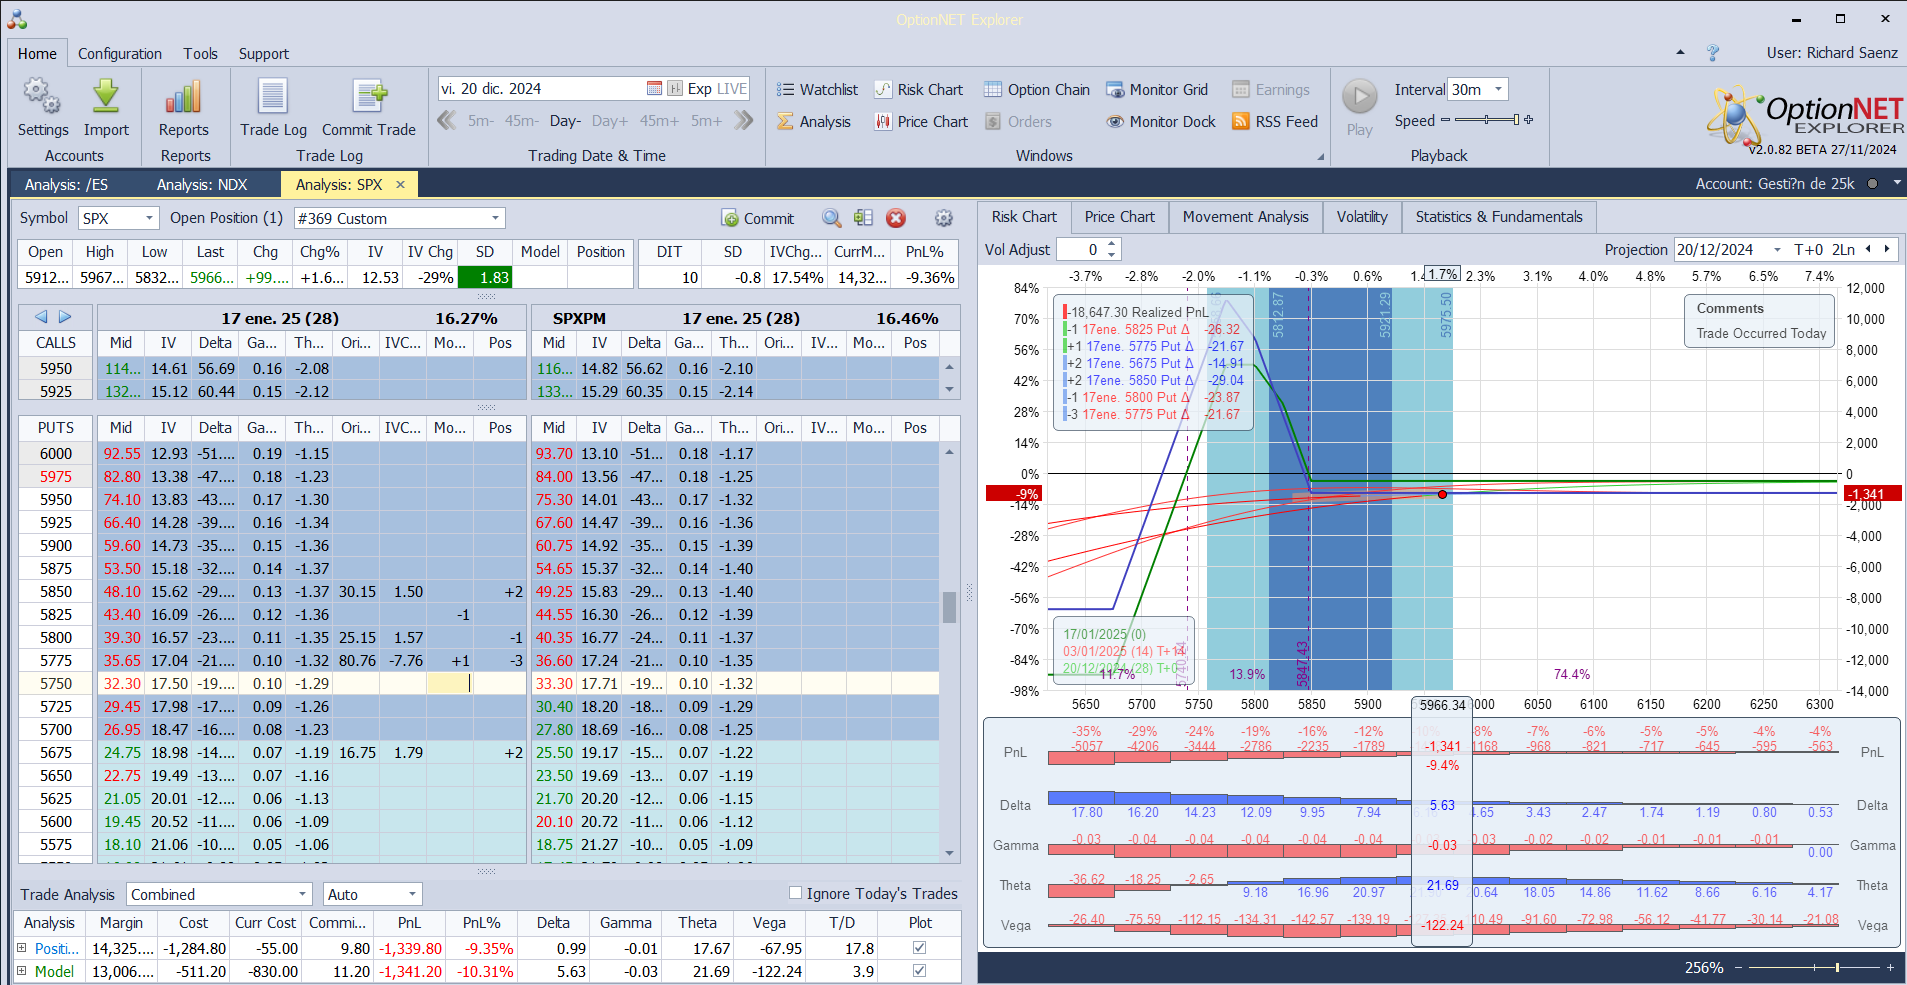Open the Projection date dropdown
This screenshot has height=985, width=1907.
click(x=1777, y=250)
